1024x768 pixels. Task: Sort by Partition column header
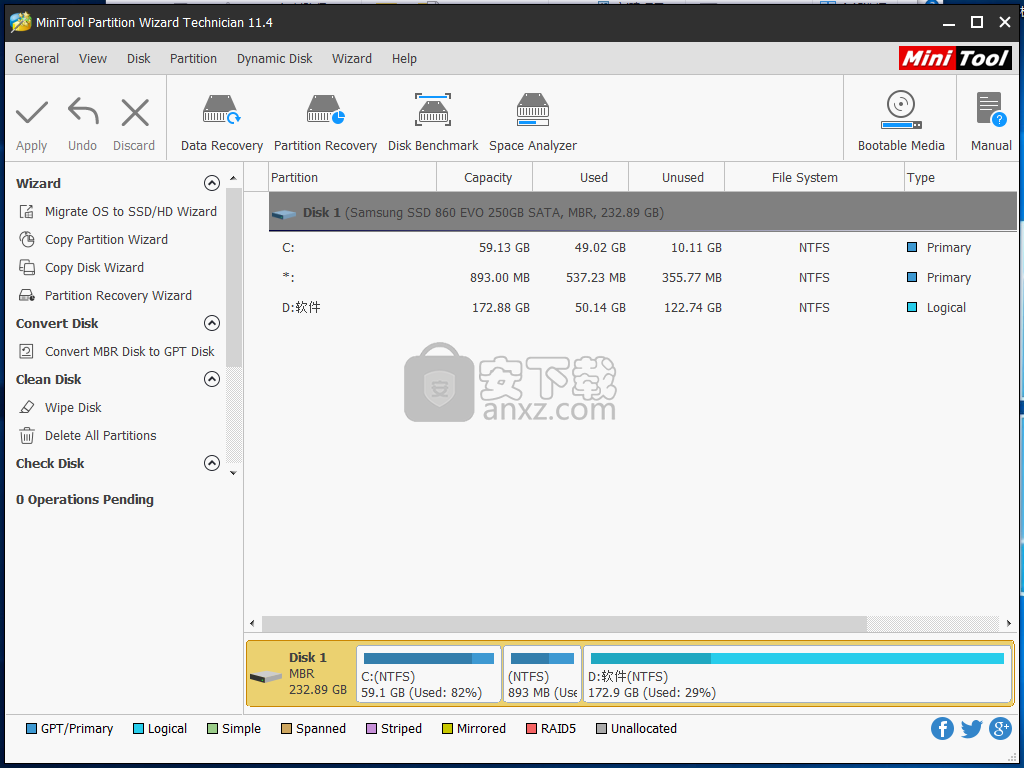pos(353,178)
